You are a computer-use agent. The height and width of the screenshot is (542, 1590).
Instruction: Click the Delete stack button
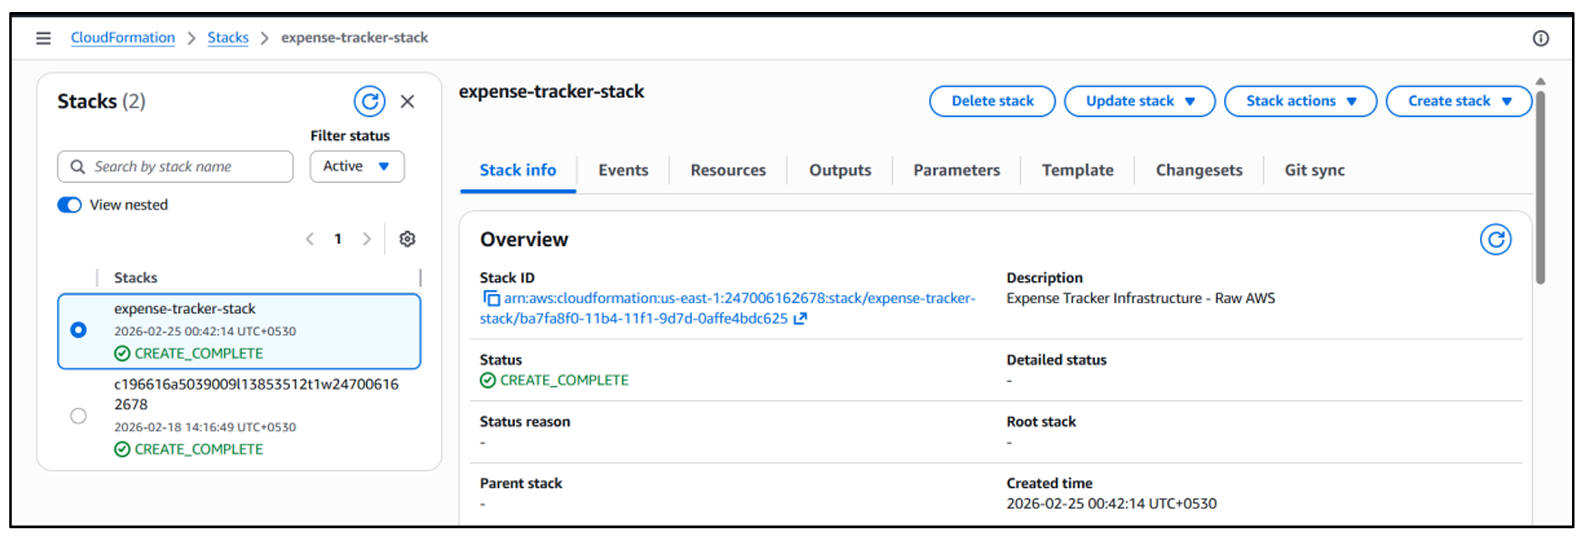tap(992, 101)
